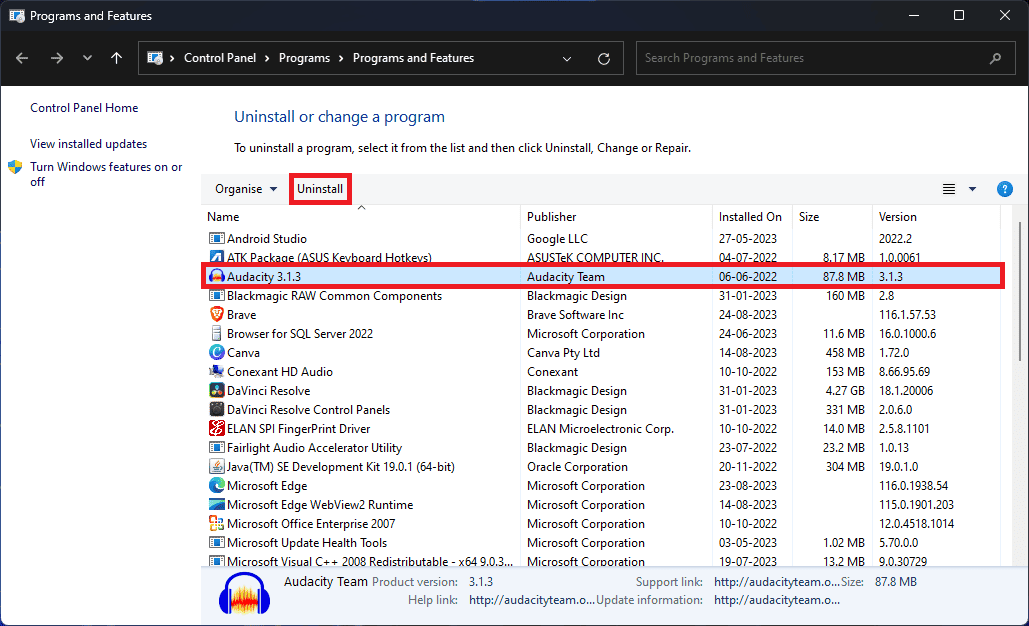Image resolution: width=1029 pixels, height=626 pixels.
Task: Select ELAN SPI FingerPrint Driver icon
Action: tap(217, 428)
